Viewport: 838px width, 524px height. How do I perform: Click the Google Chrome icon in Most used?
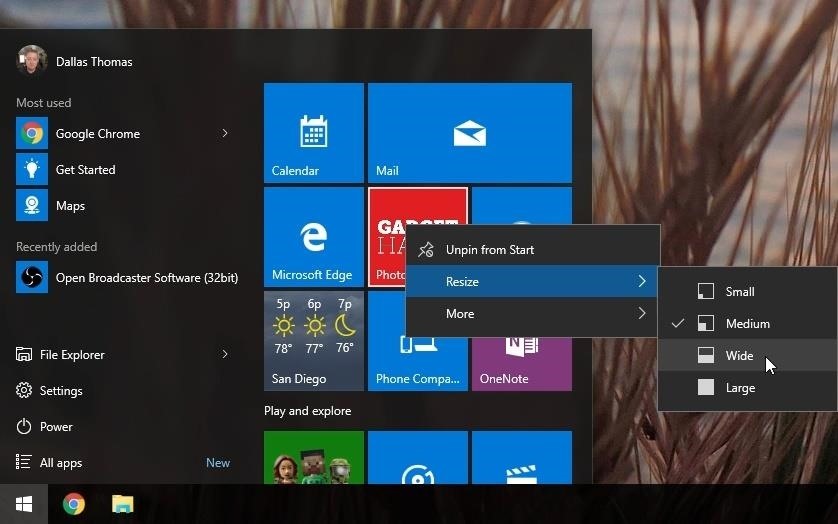32,133
